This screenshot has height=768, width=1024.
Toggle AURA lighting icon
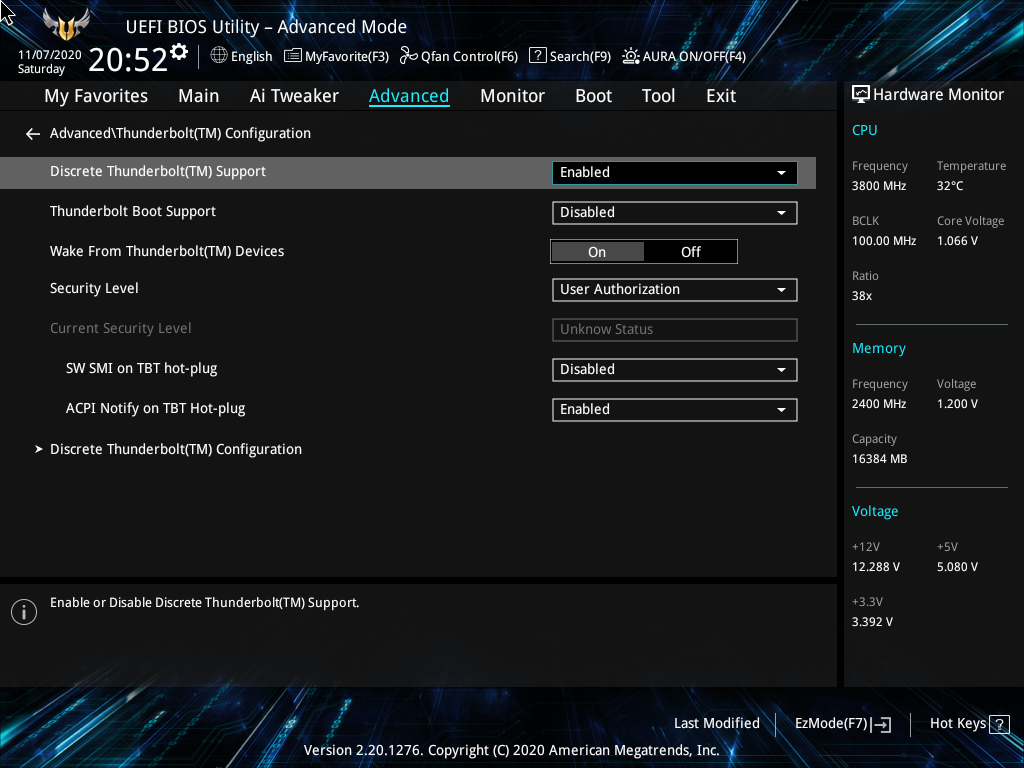point(630,56)
